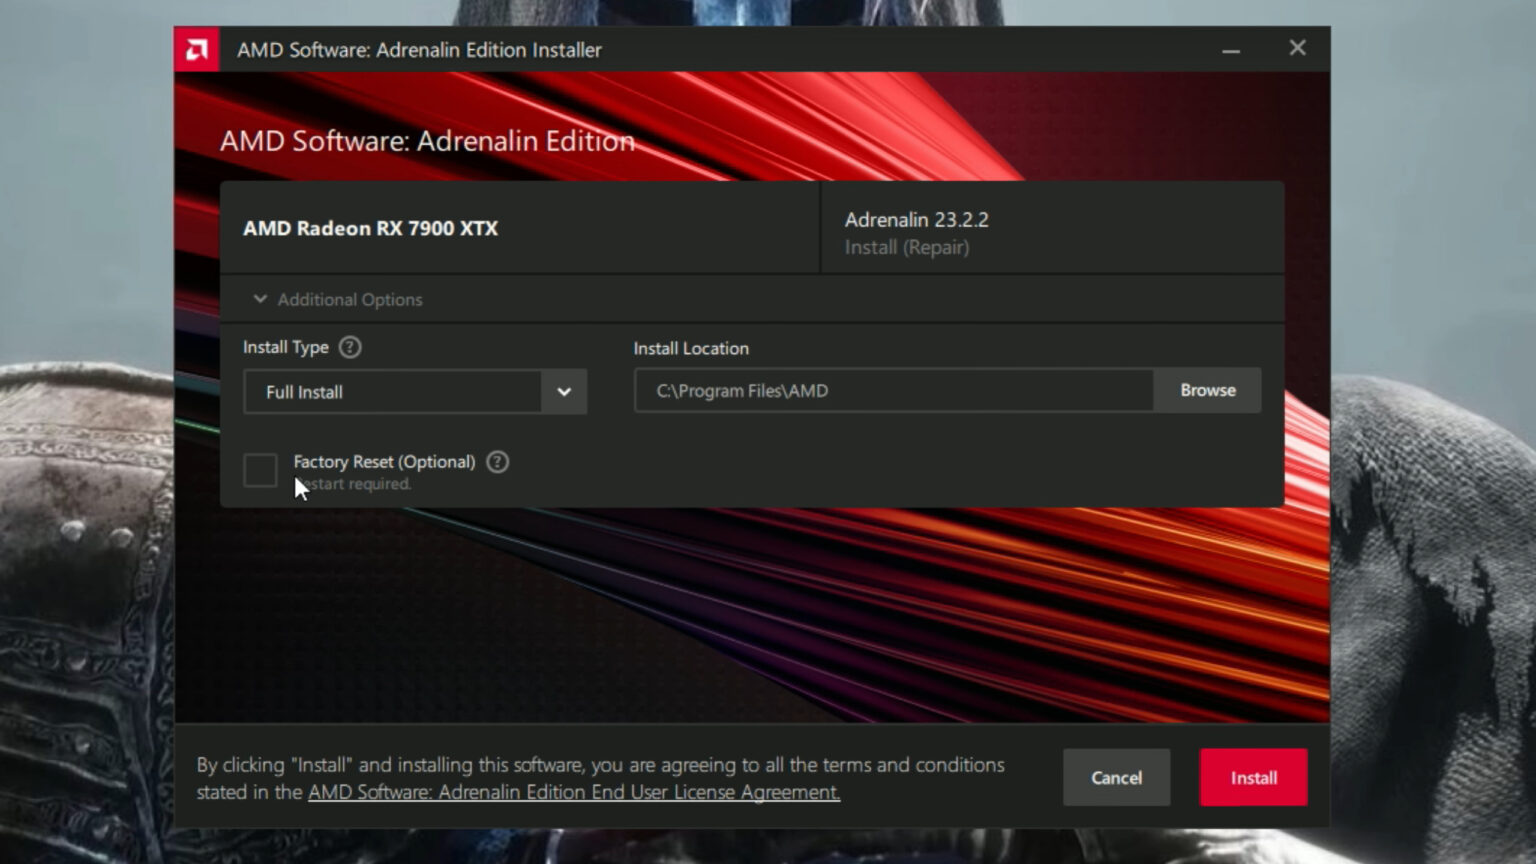Click the restart required notice text
The width and height of the screenshot is (1536, 864).
point(352,483)
